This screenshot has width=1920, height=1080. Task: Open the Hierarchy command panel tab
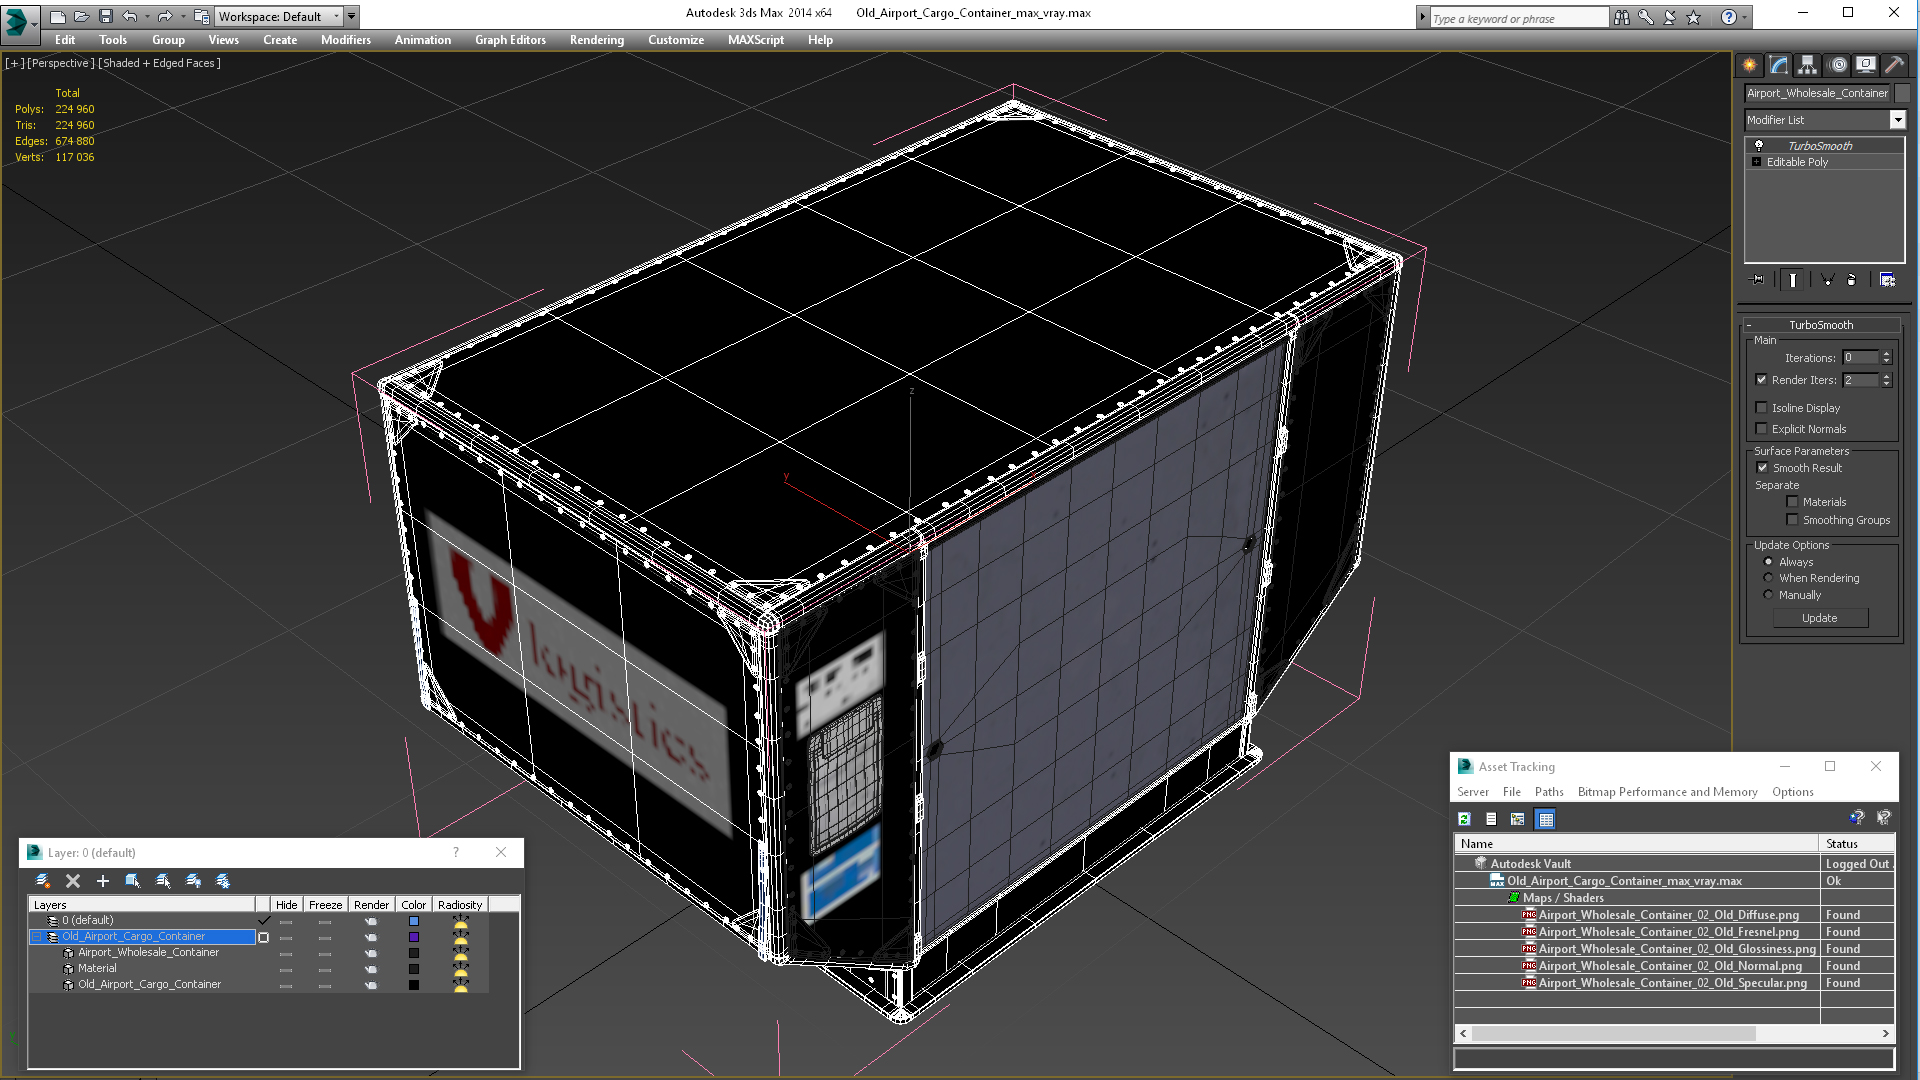tap(1808, 65)
